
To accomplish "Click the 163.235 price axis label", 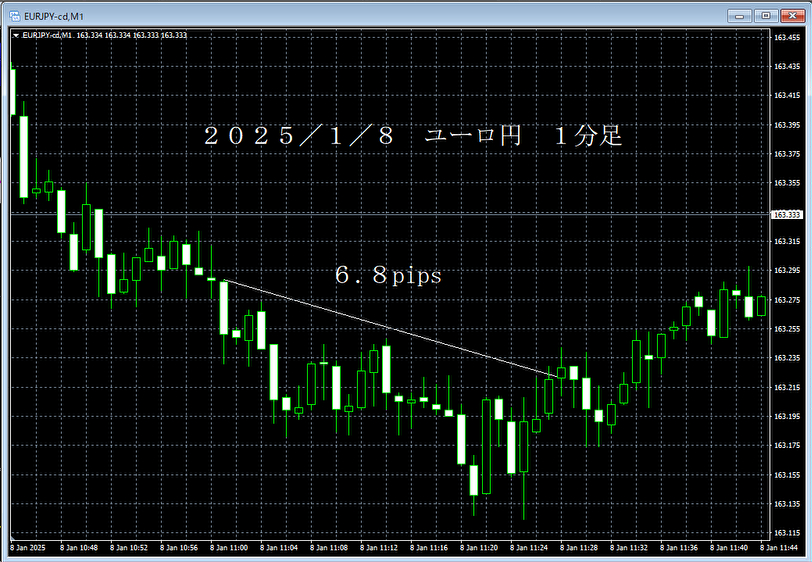I will coord(787,358).
